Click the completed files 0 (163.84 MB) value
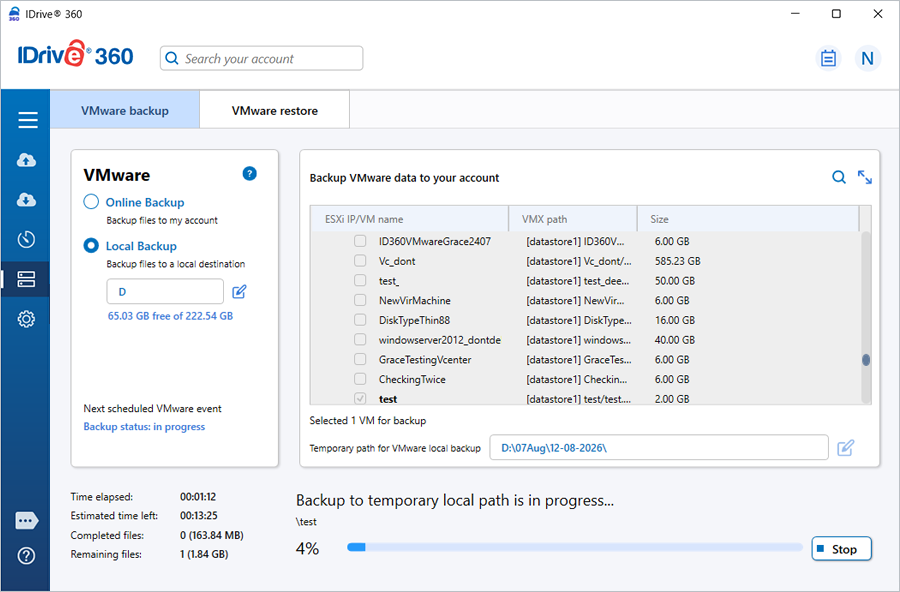The height and width of the screenshot is (592, 900). point(212,535)
